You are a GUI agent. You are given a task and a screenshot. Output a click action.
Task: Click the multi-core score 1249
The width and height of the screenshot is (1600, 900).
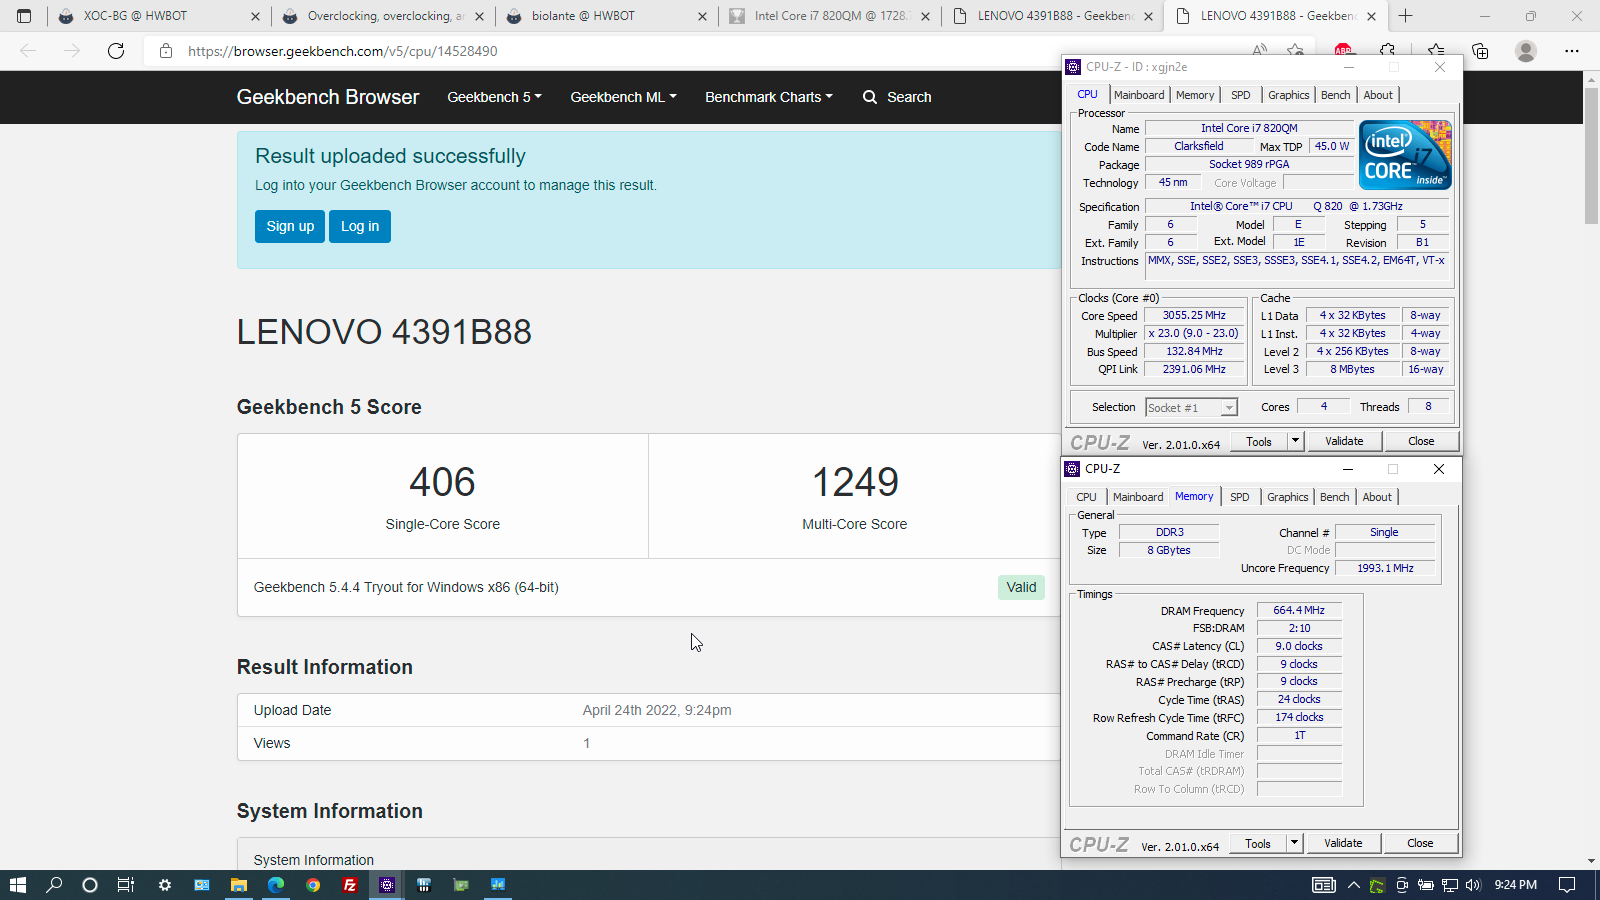pyautogui.click(x=855, y=482)
